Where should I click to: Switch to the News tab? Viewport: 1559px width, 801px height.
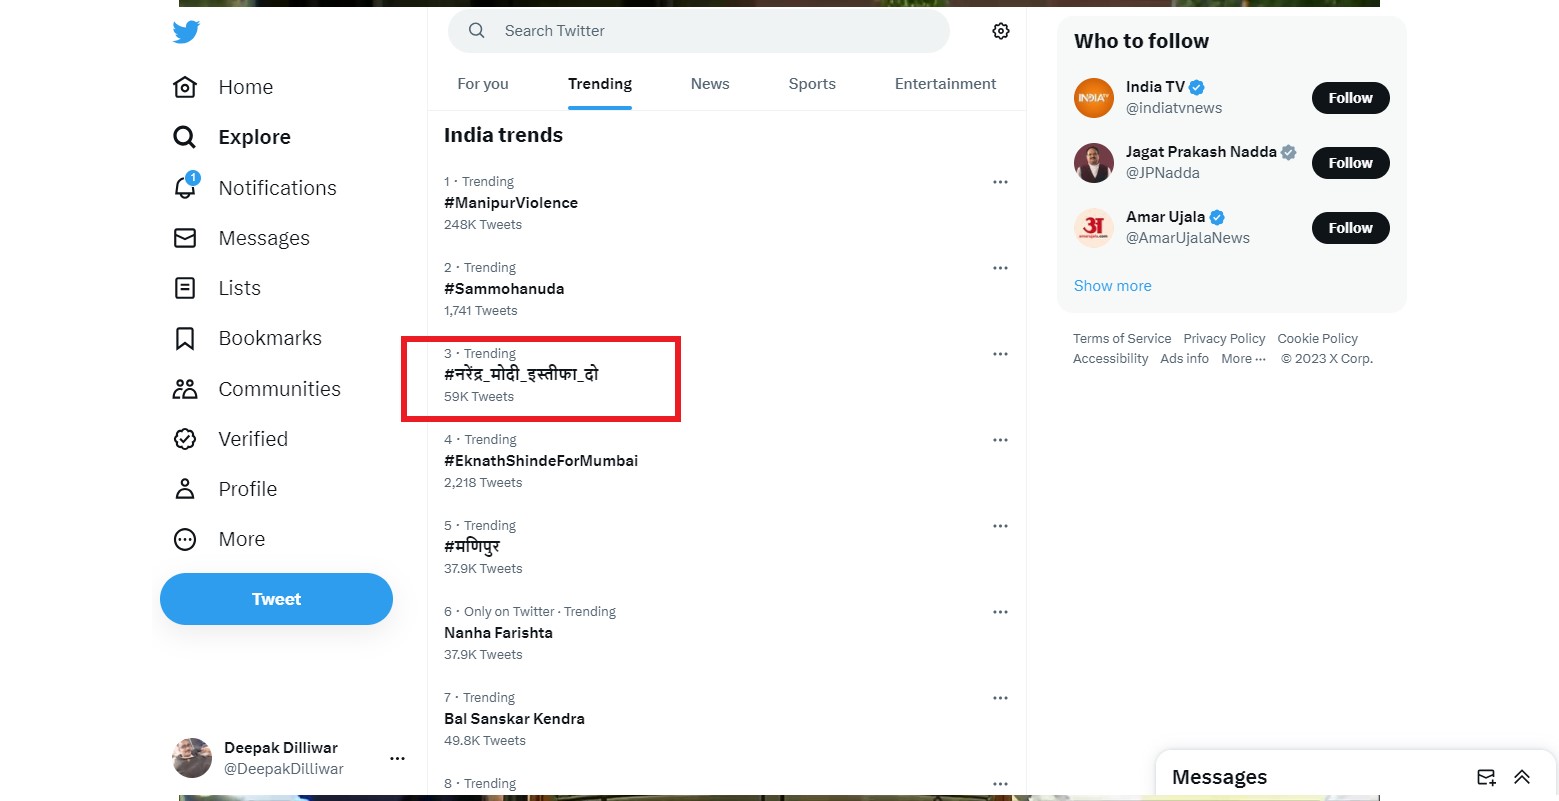710,84
